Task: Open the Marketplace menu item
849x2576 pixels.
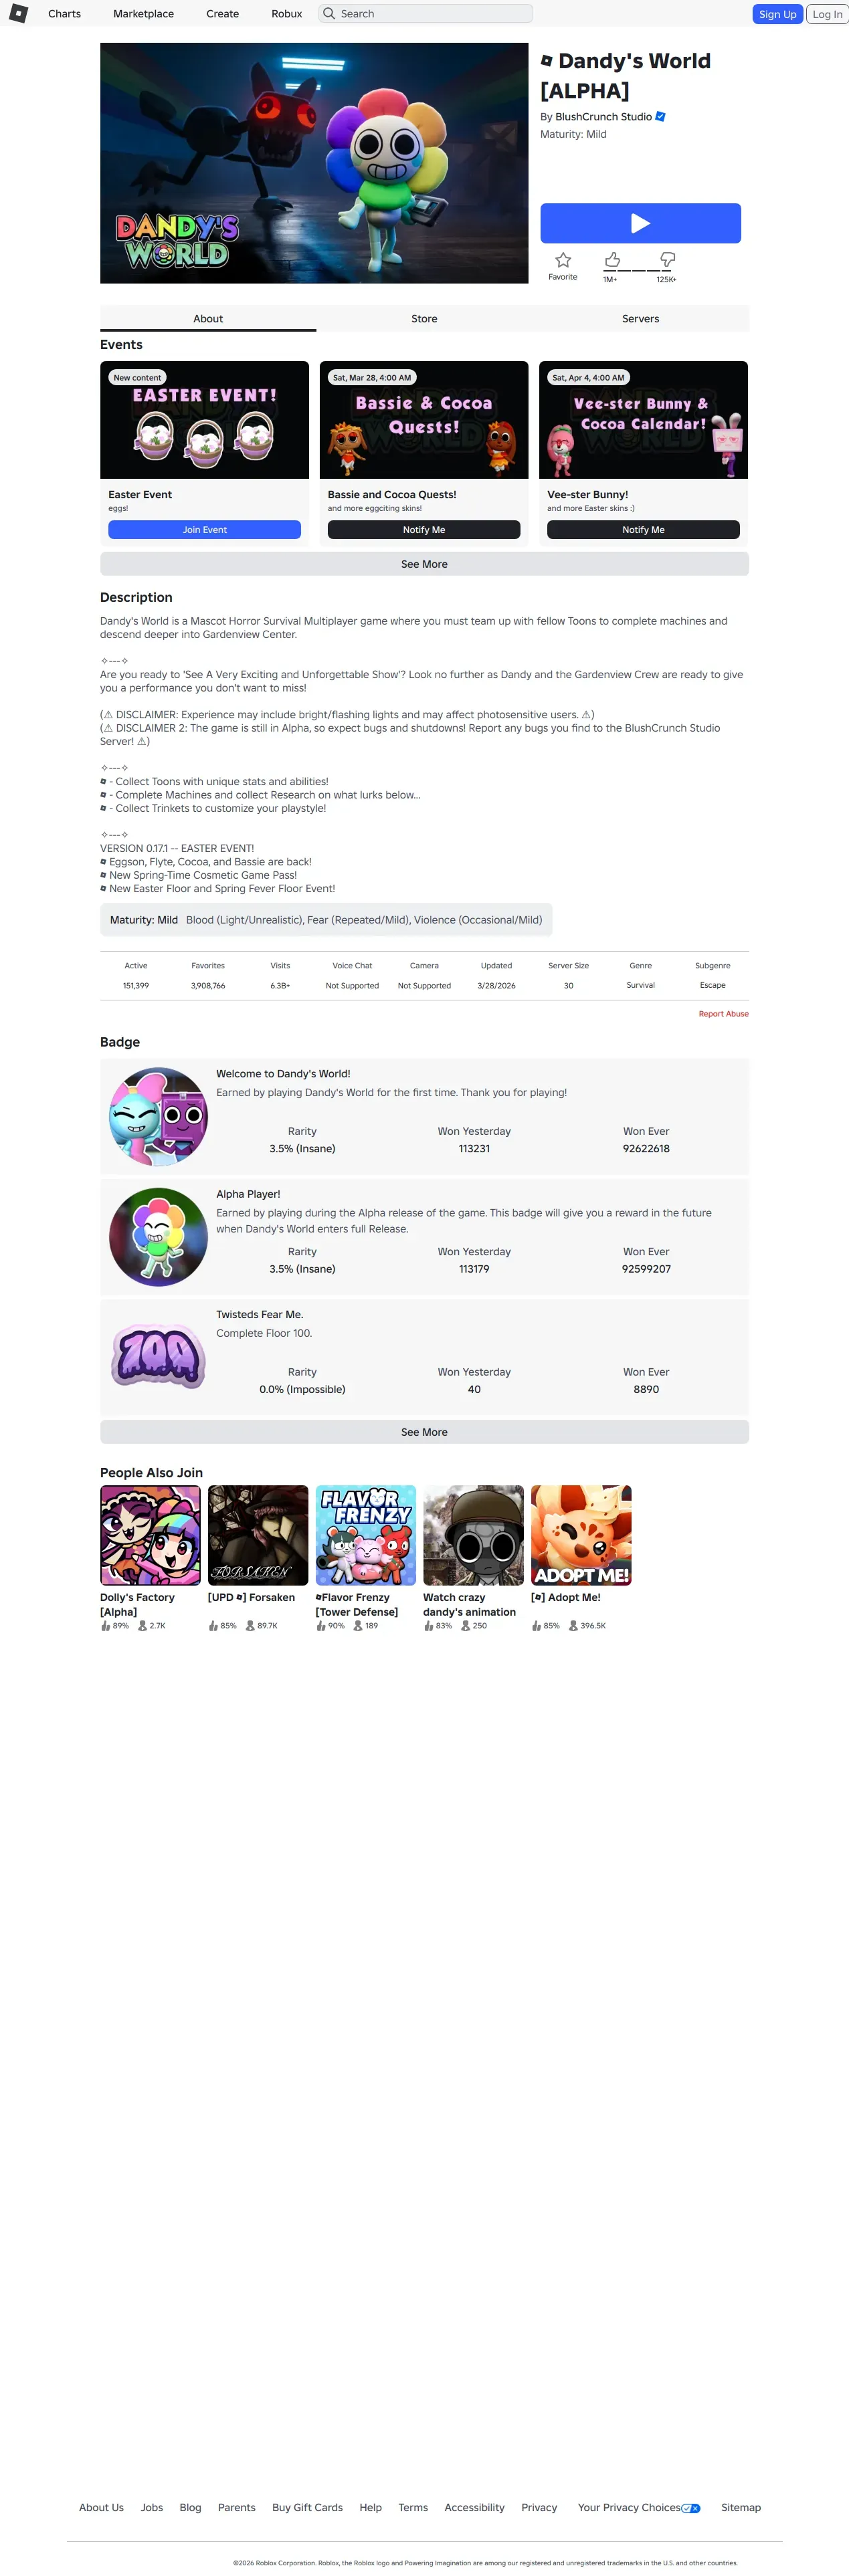Action: [x=143, y=14]
